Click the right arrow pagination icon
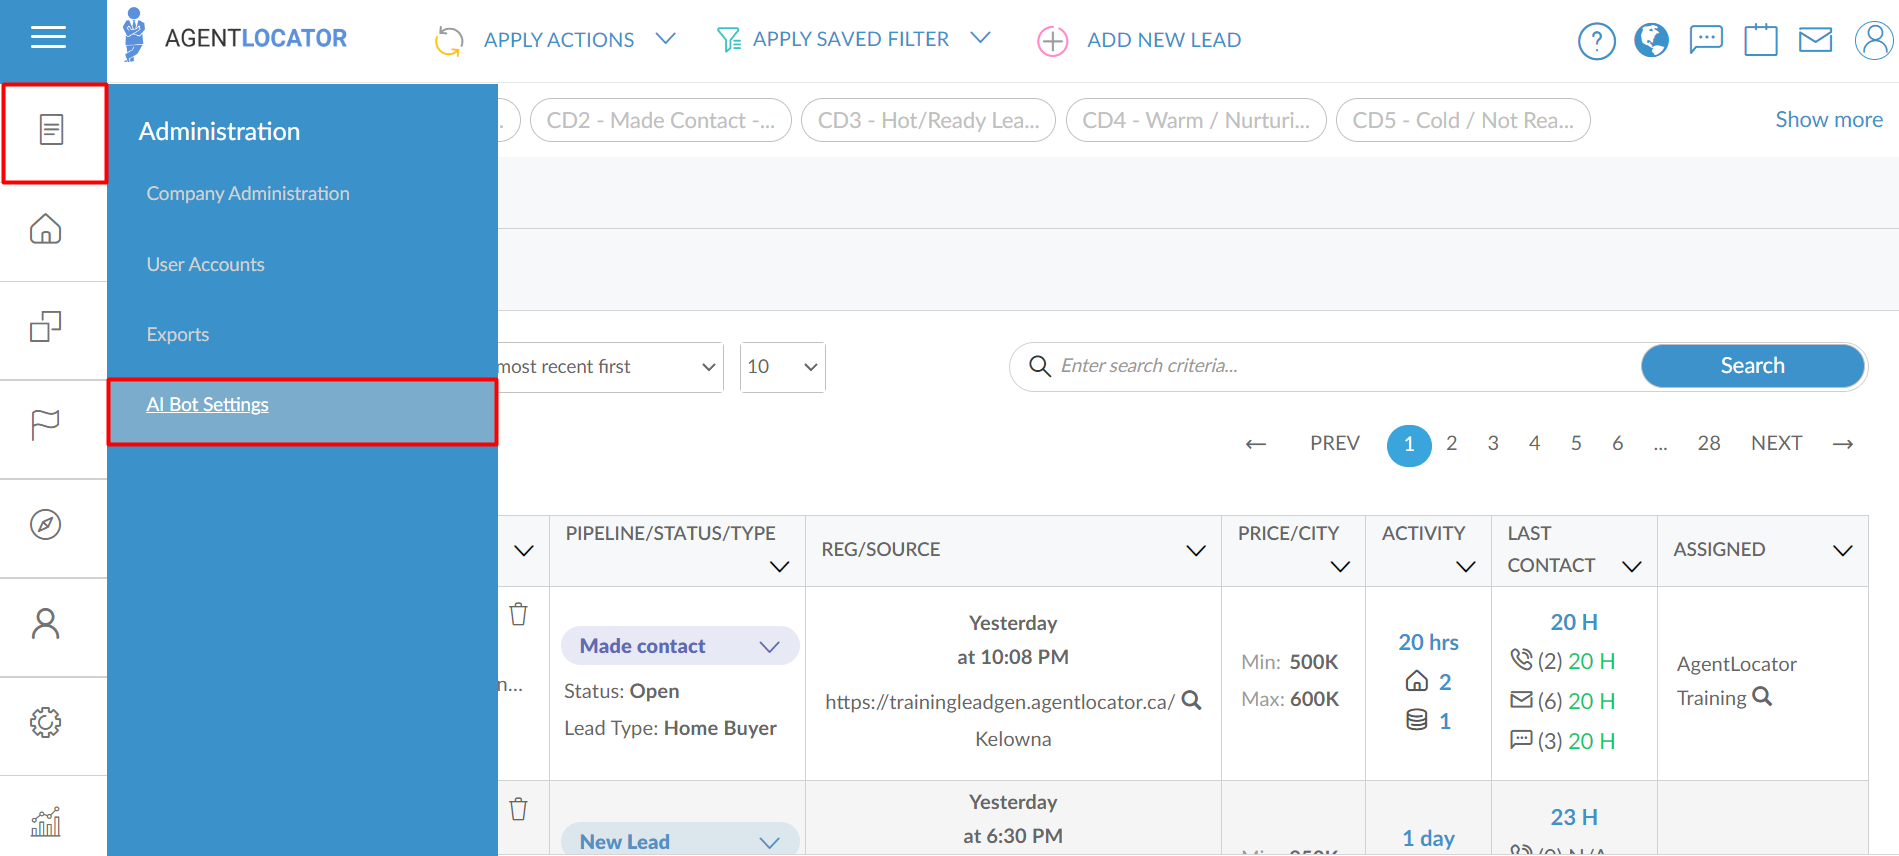Screen dimensions: 1899x856 [x=1843, y=444]
